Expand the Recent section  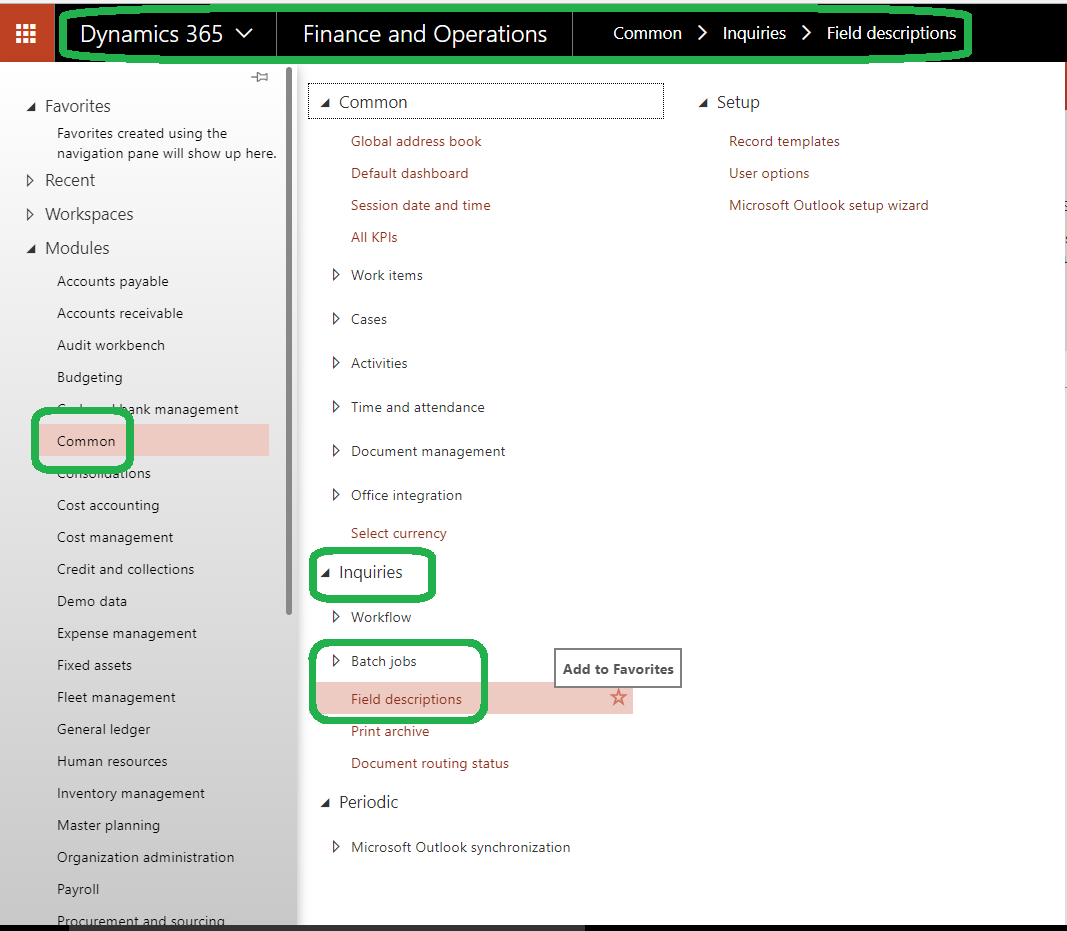click(30, 180)
